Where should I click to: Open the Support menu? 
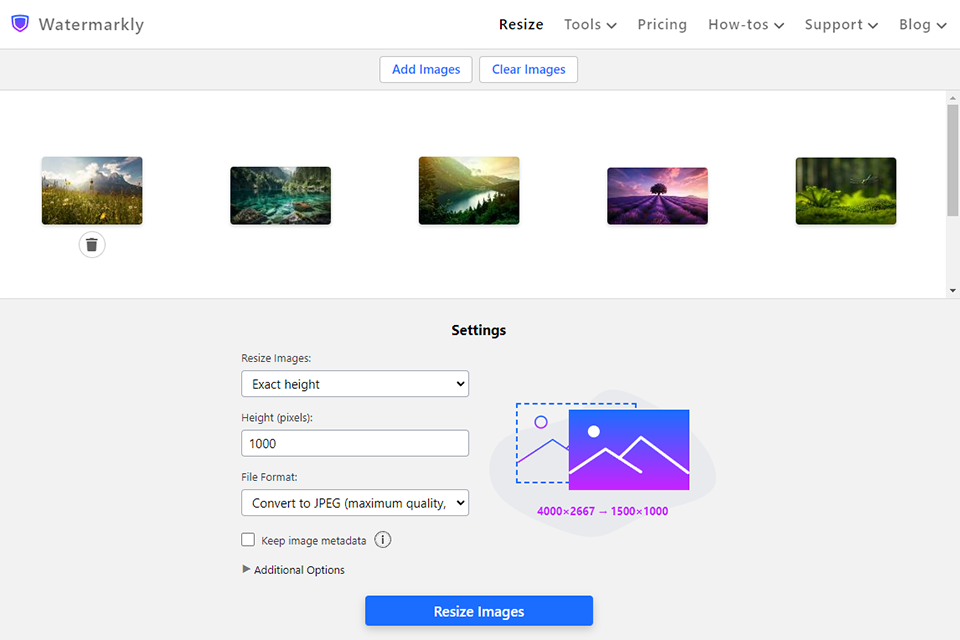pos(841,24)
